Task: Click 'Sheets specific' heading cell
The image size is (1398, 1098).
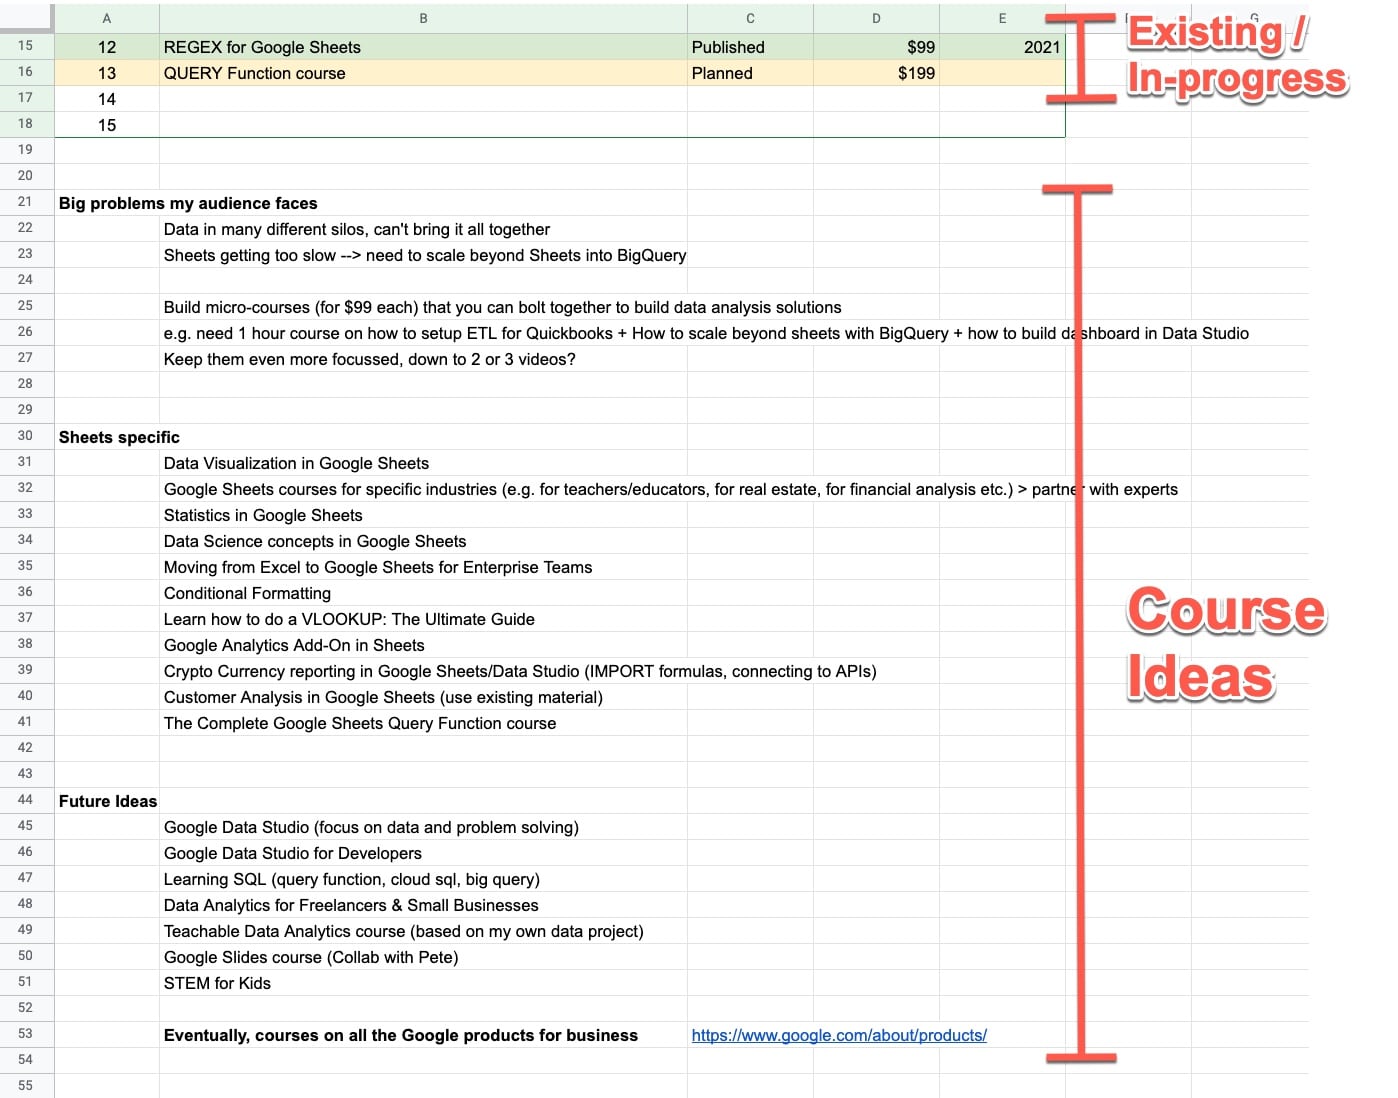Action: [119, 437]
